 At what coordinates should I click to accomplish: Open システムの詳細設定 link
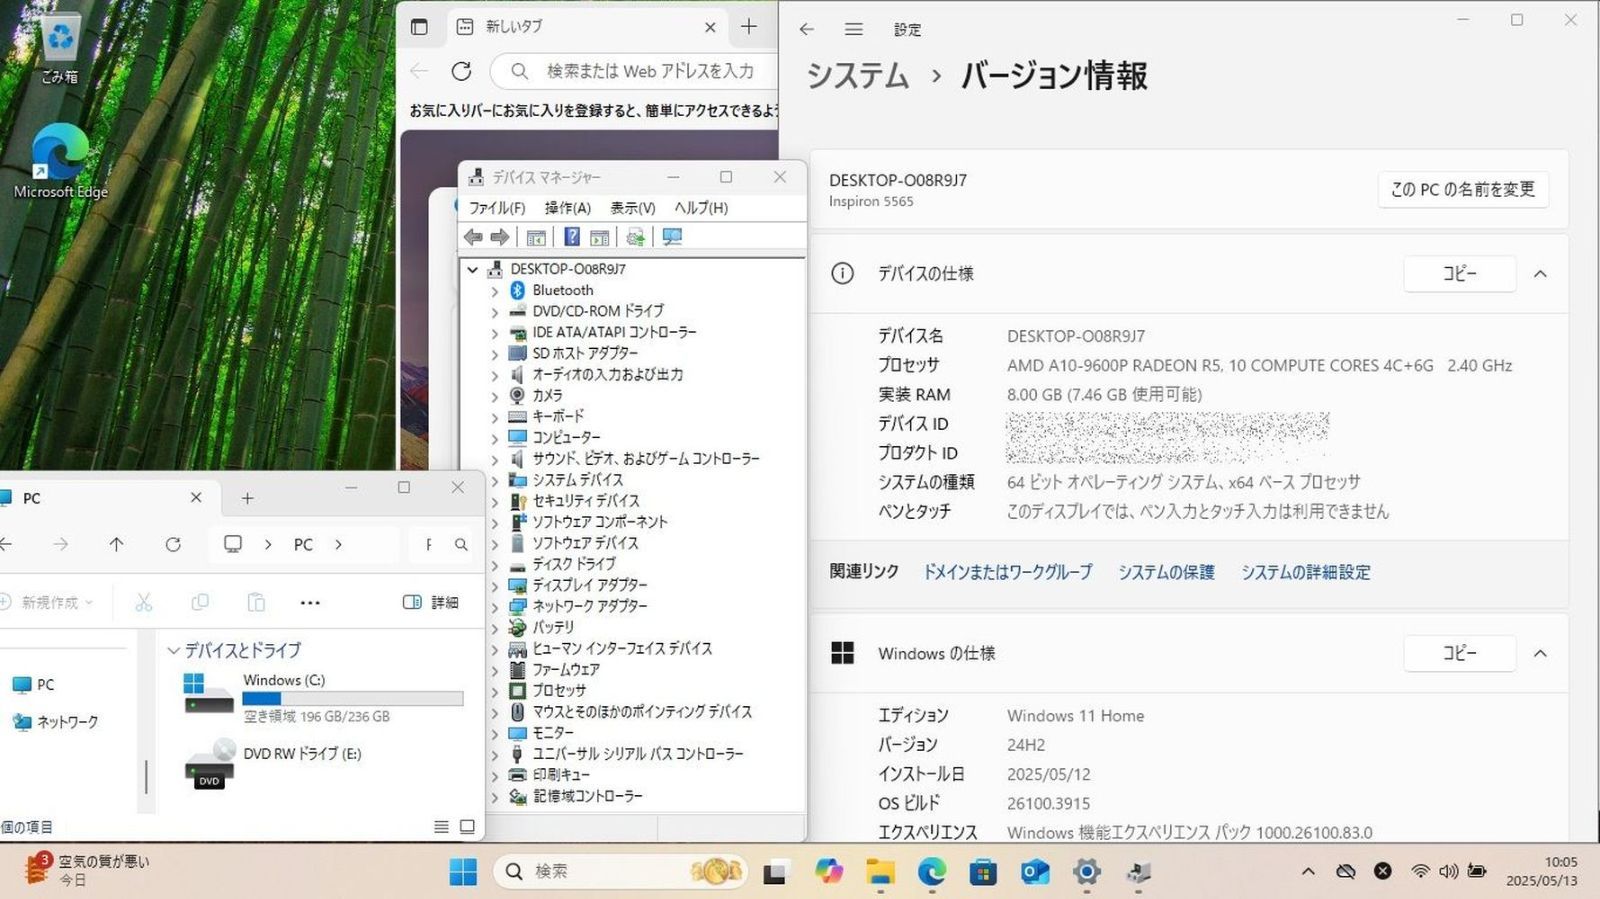(x=1306, y=572)
